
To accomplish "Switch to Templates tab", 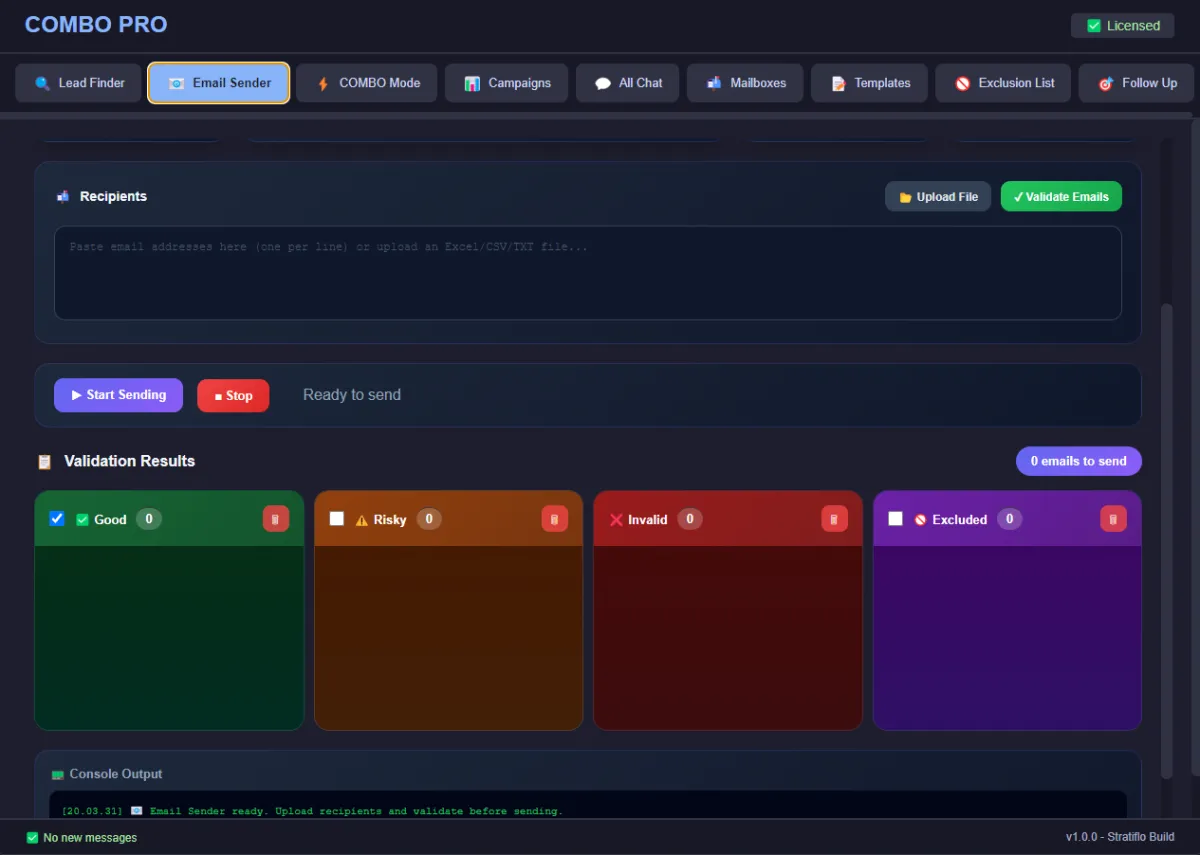I will (x=869, y=83).
